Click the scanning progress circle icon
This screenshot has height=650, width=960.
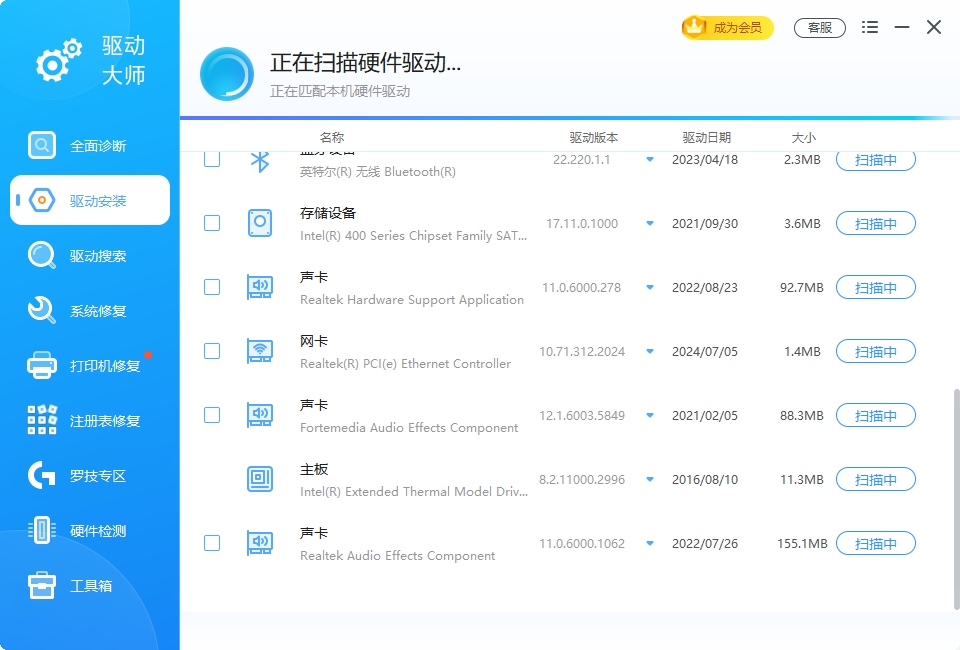coord(227,74)
